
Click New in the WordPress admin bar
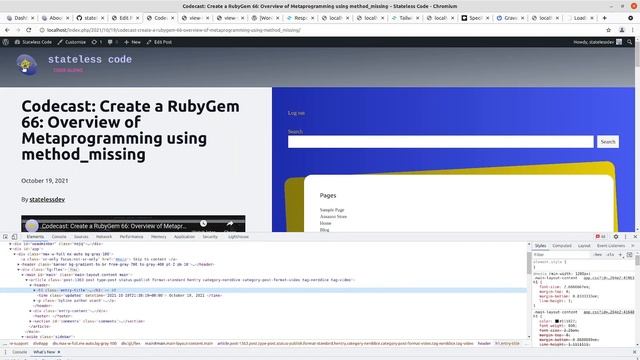132,42
